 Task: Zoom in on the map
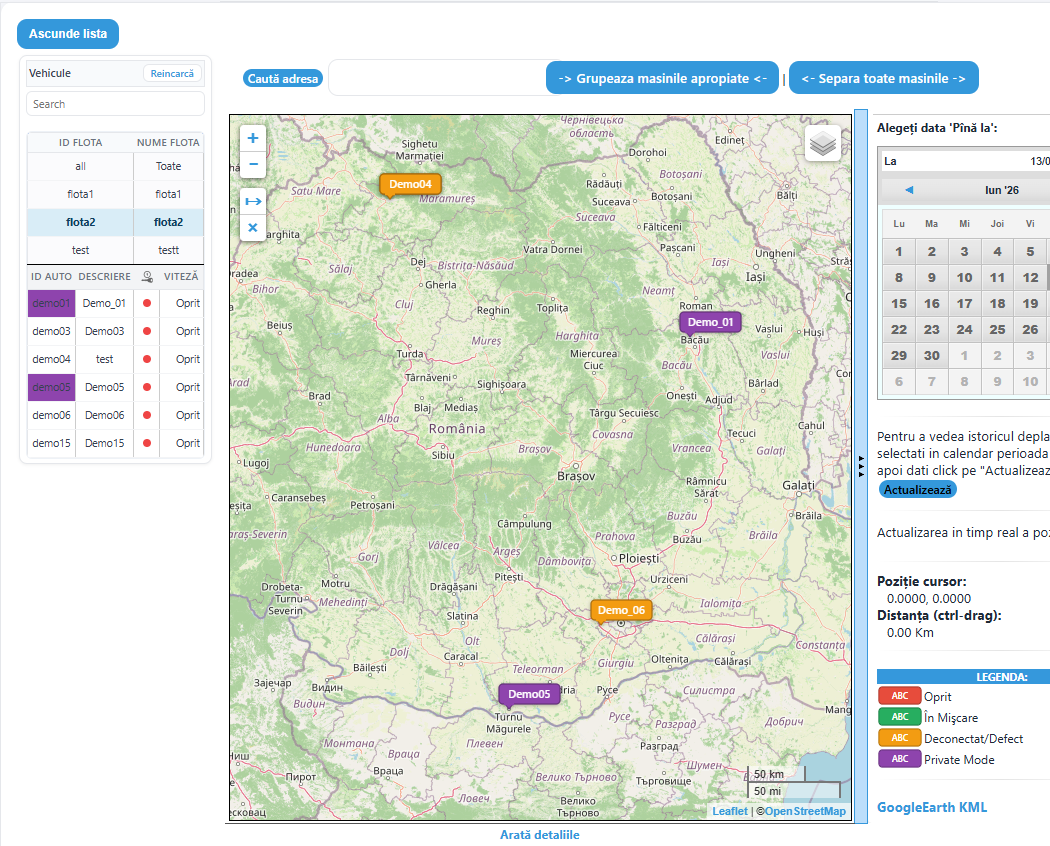[x=252, y=139]
